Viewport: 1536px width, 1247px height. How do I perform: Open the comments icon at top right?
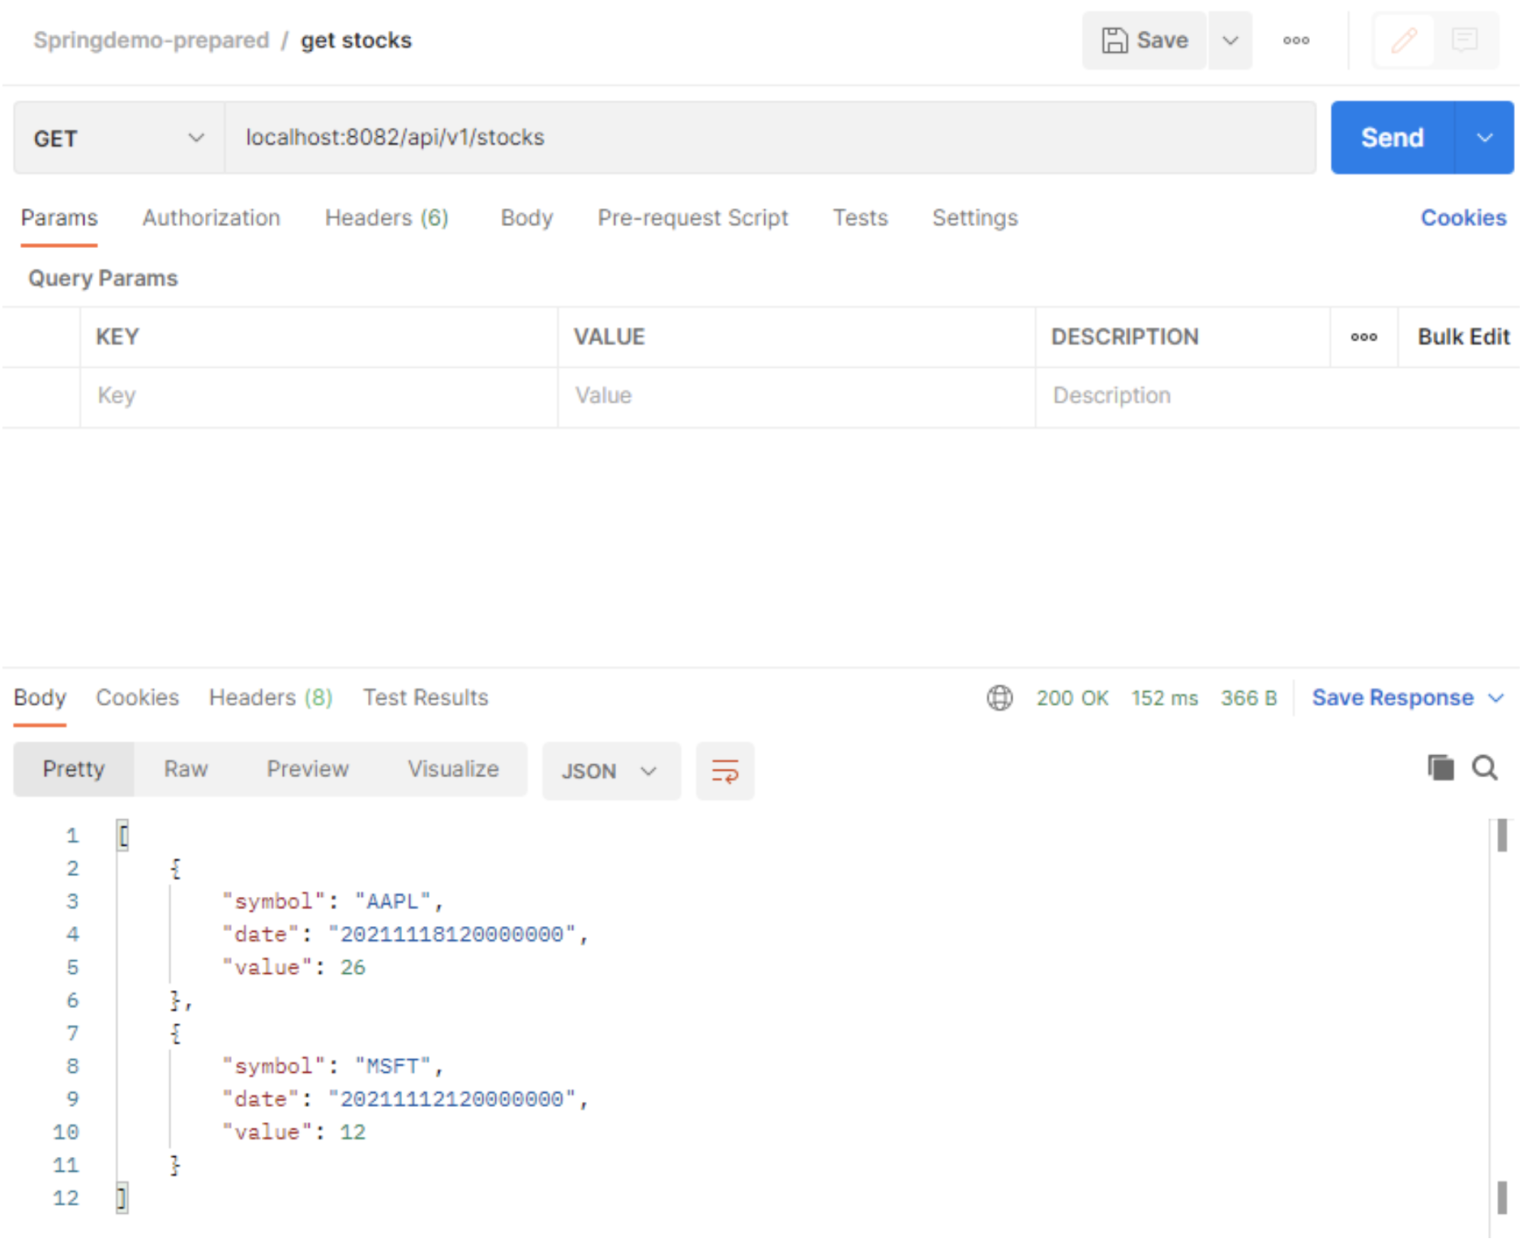tap(1464, 41)
